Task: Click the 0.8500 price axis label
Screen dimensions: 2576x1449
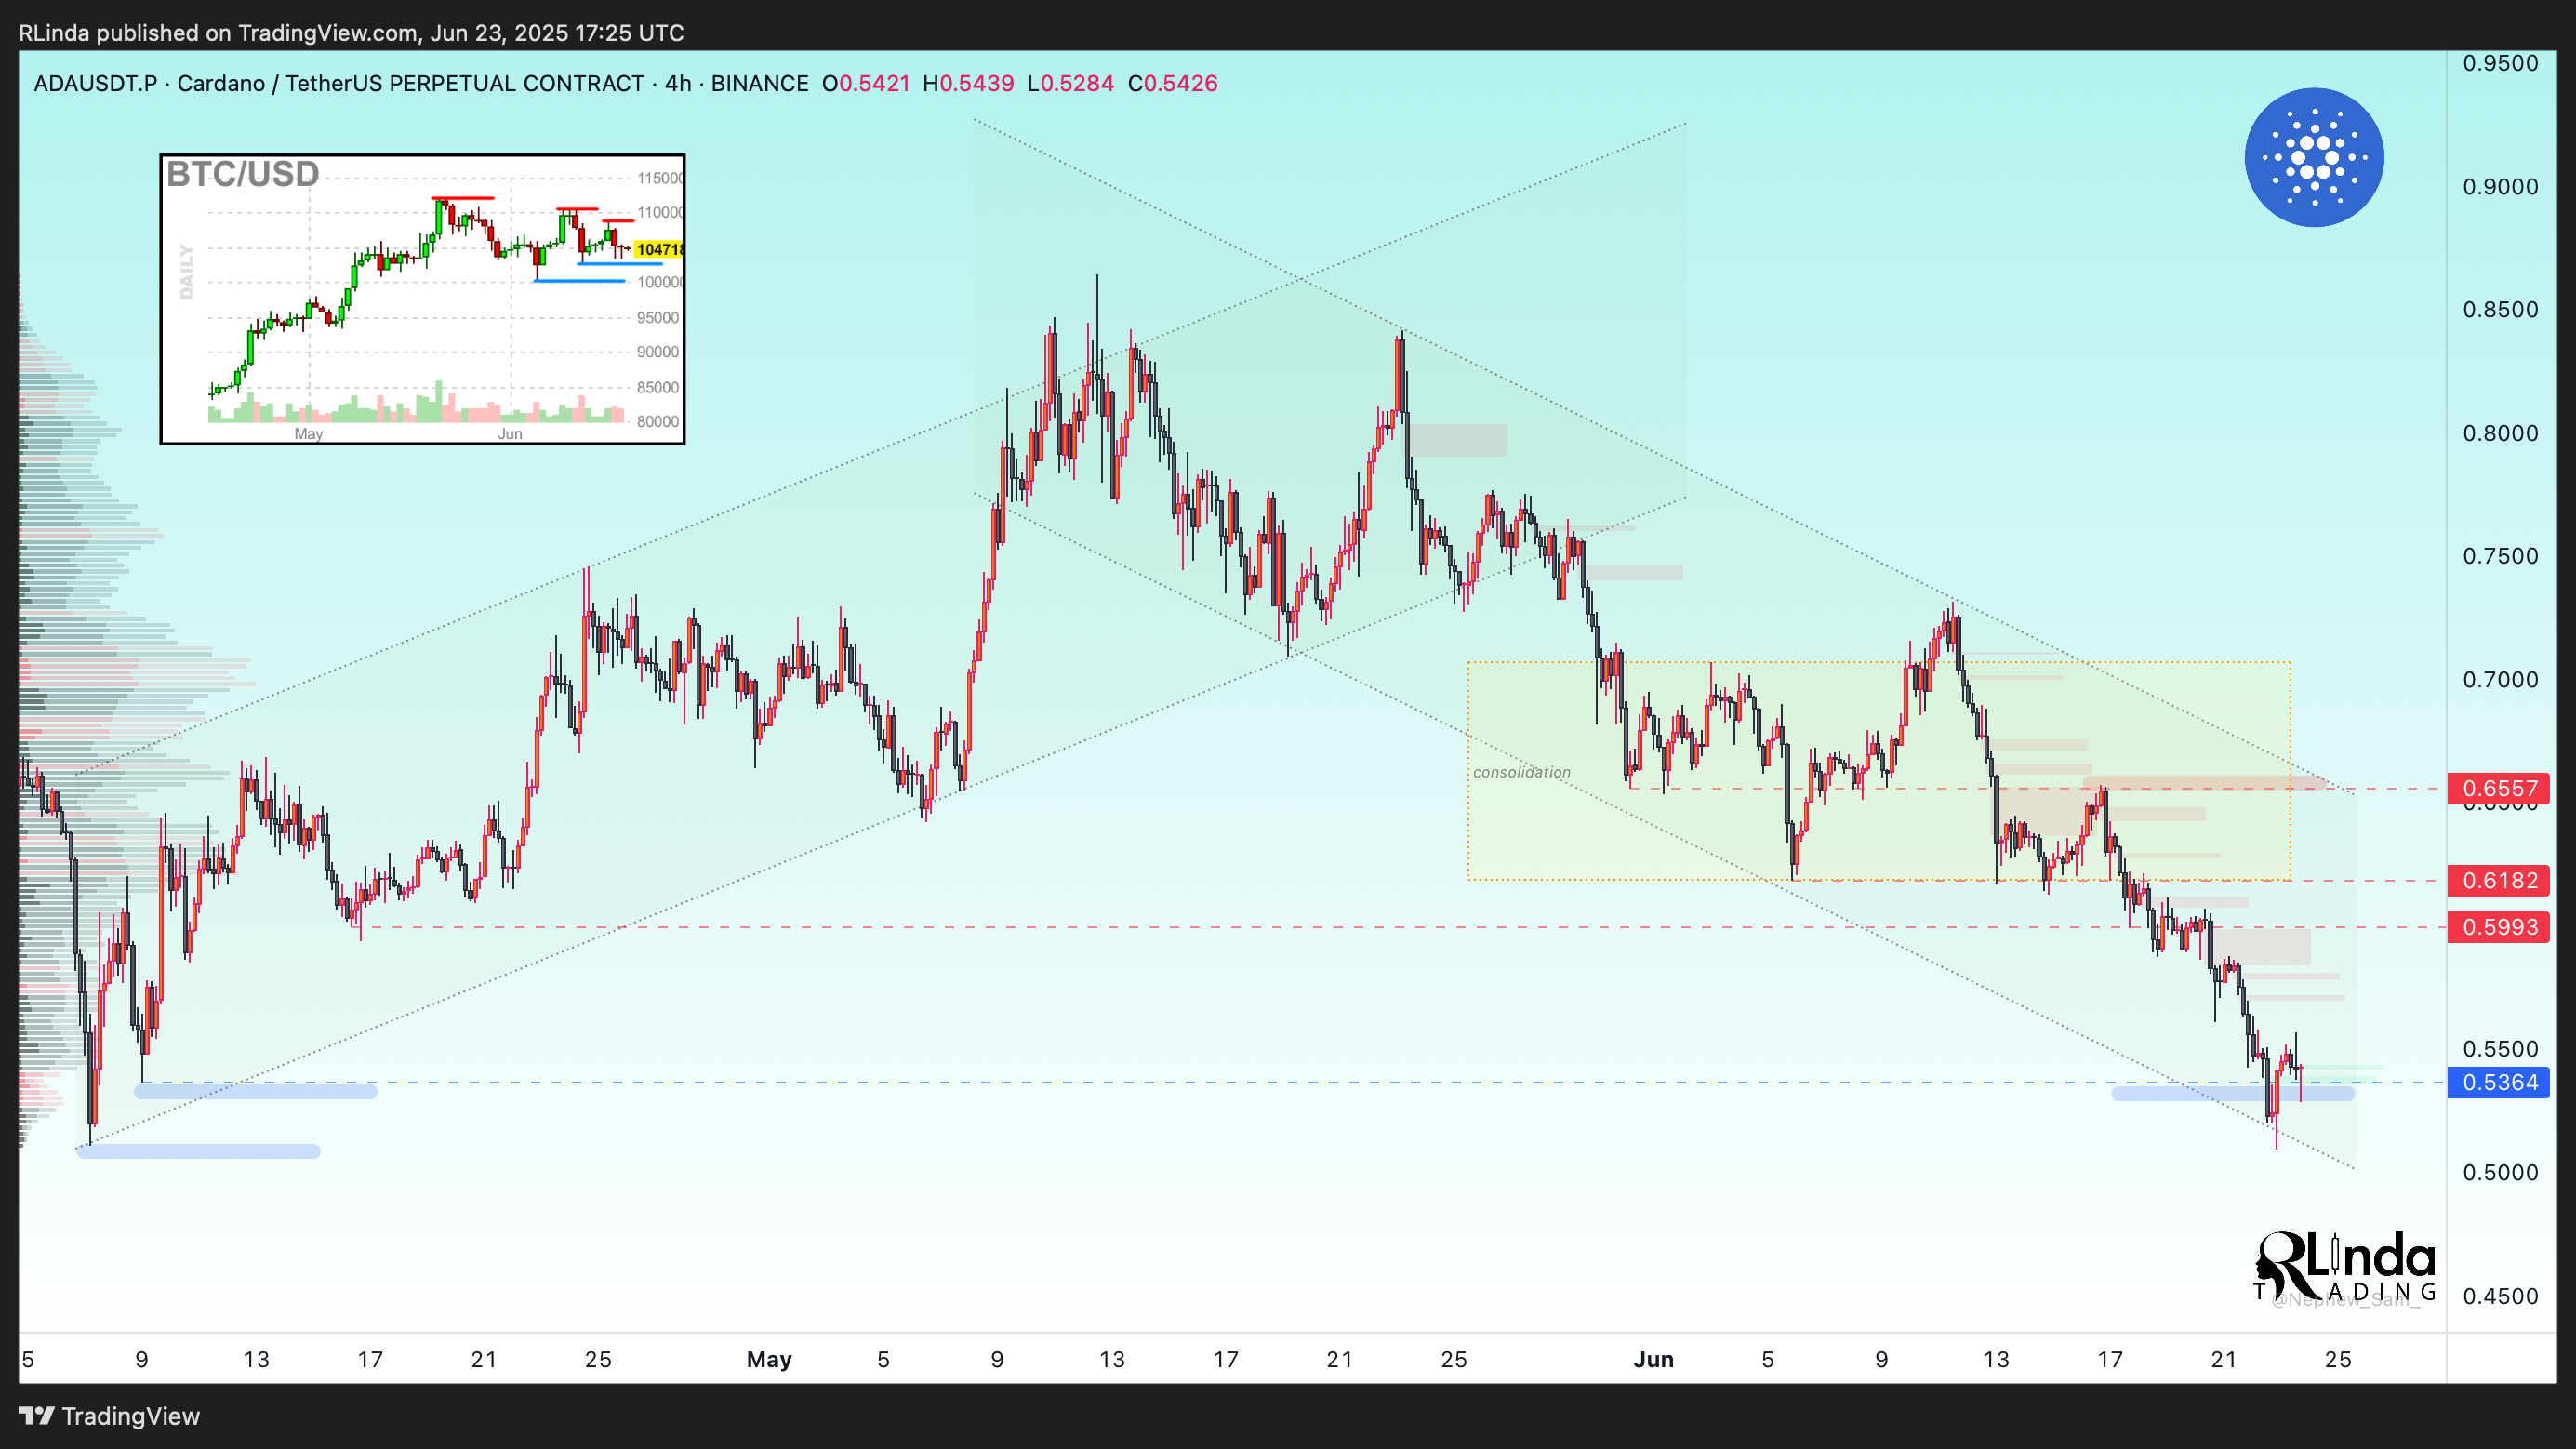Action: [x=2500, y=310]
